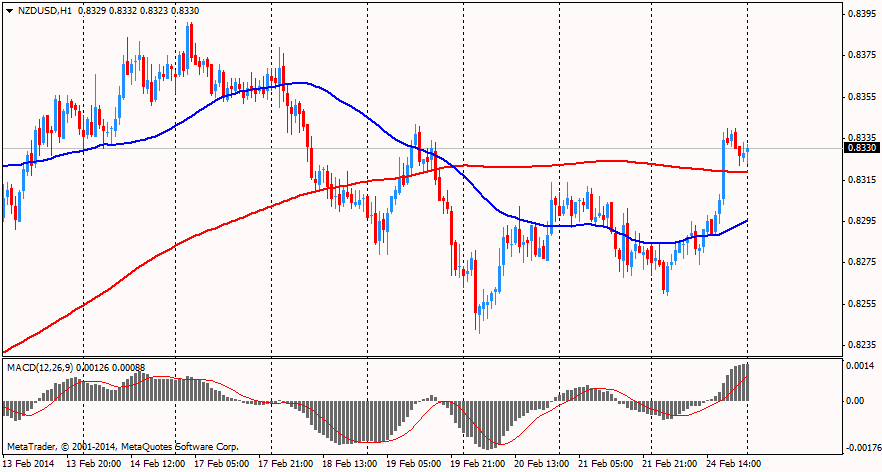Click the 0.8255 price axis label
The width and height of the screenshot is (882, 472).
point(861,304)
